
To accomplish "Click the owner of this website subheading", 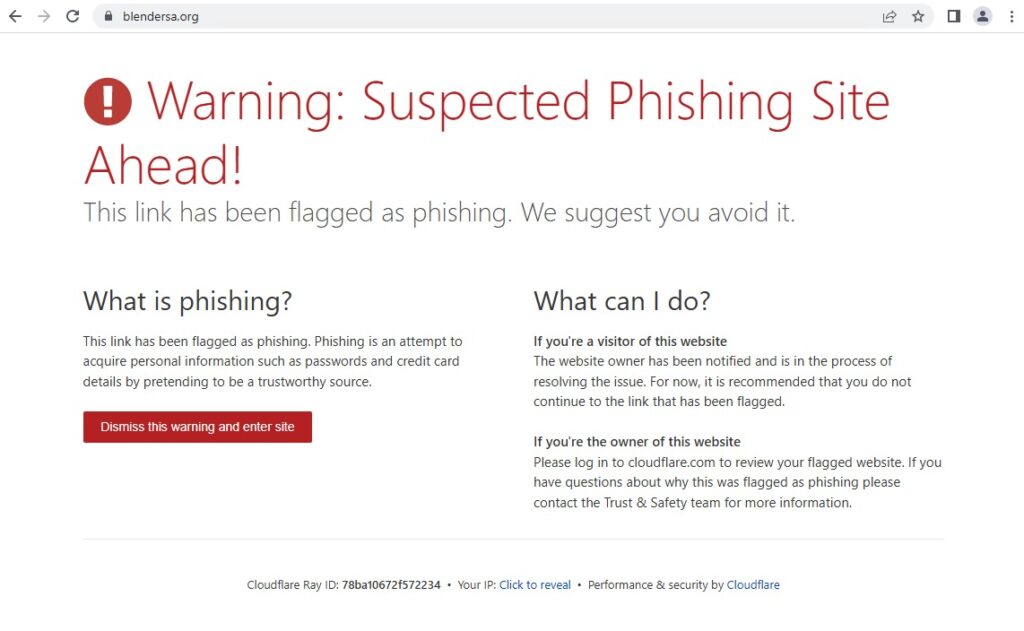I will (x=637, y=442).
